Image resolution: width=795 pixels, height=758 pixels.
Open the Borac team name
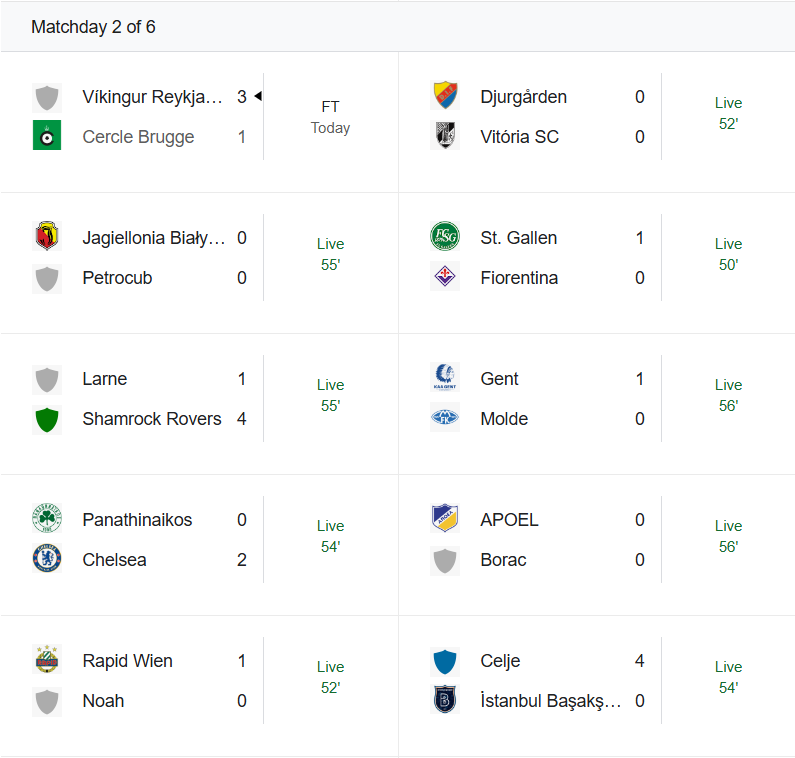click(x=503, y=560)
